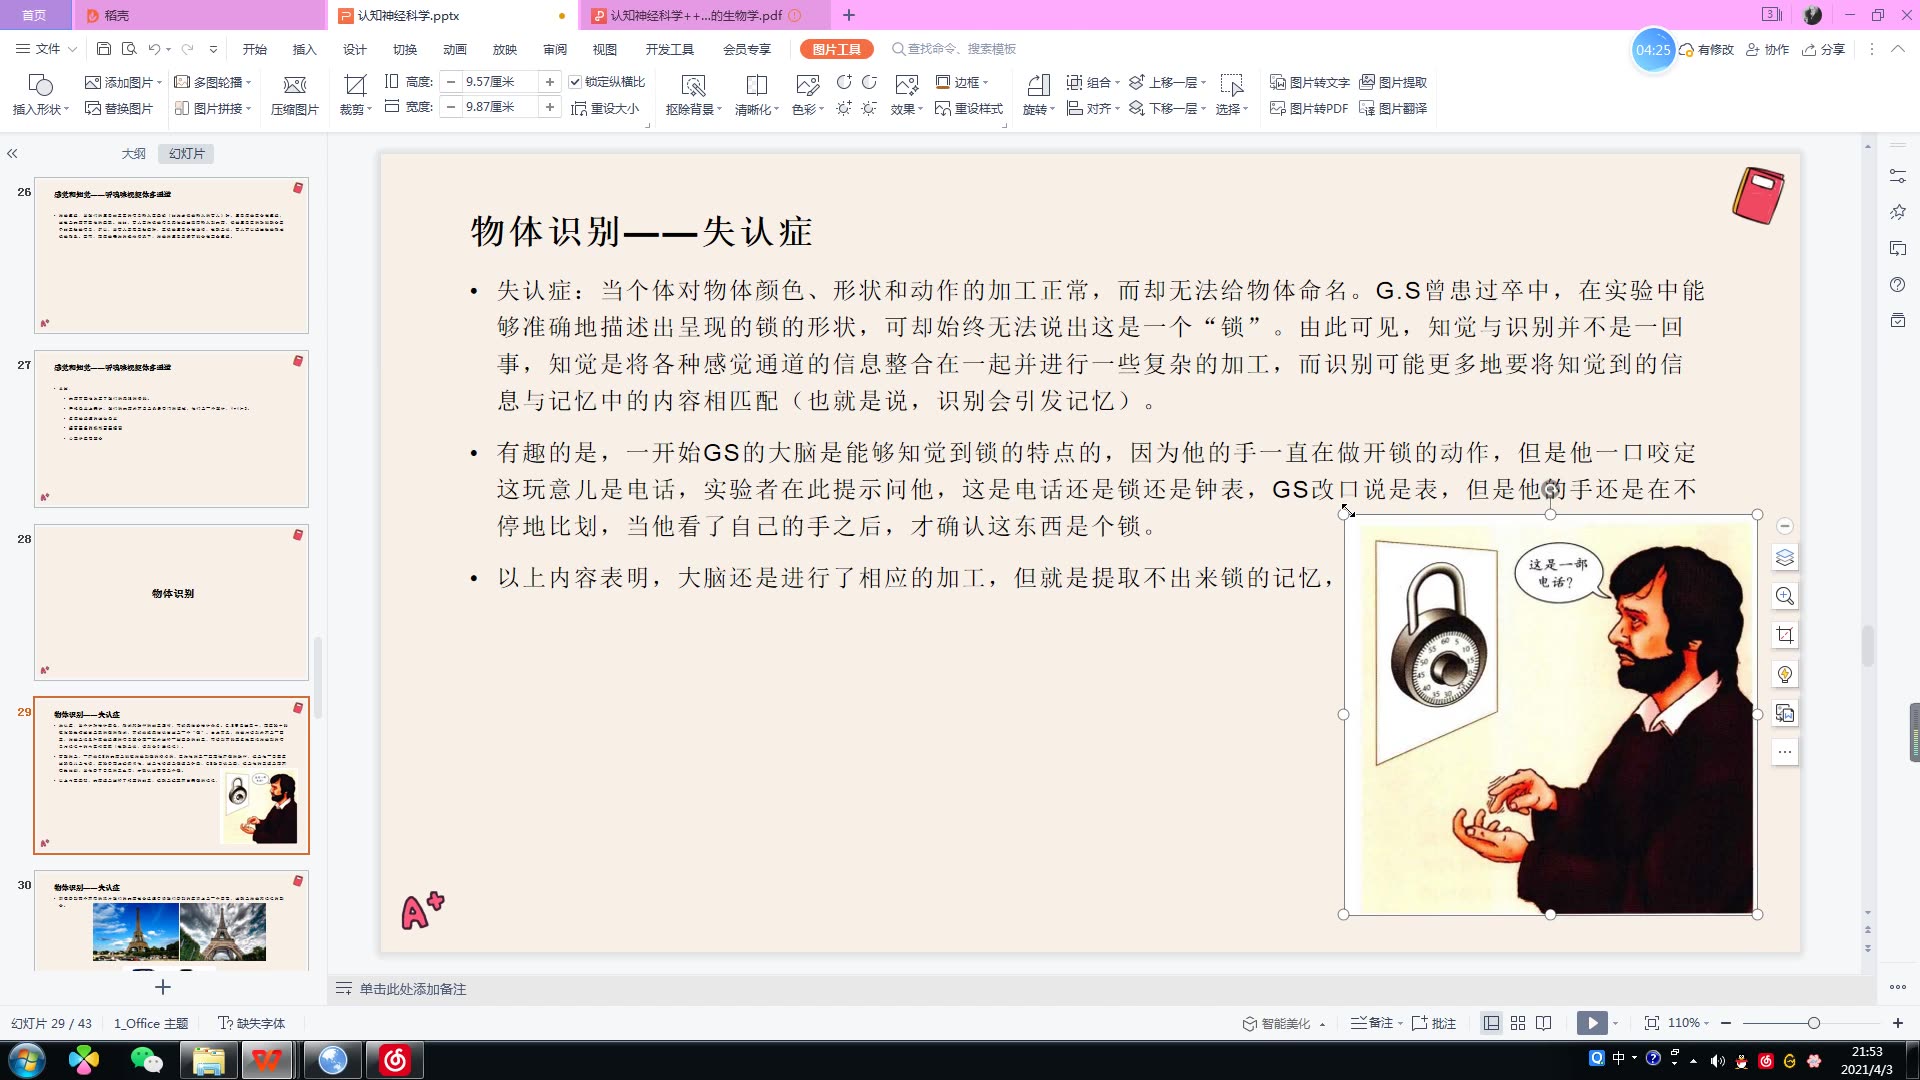Click the lightbulb icon beside picture
Image resolution: width=1920 pixels, height=1080 pixels.
1785,674
